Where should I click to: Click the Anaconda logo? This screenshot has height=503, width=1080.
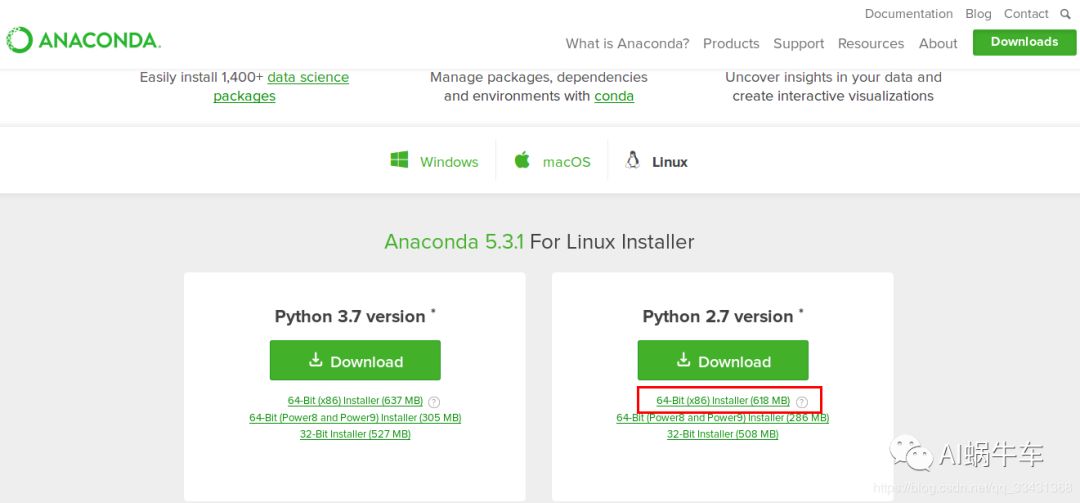click(x=83, y=40)
